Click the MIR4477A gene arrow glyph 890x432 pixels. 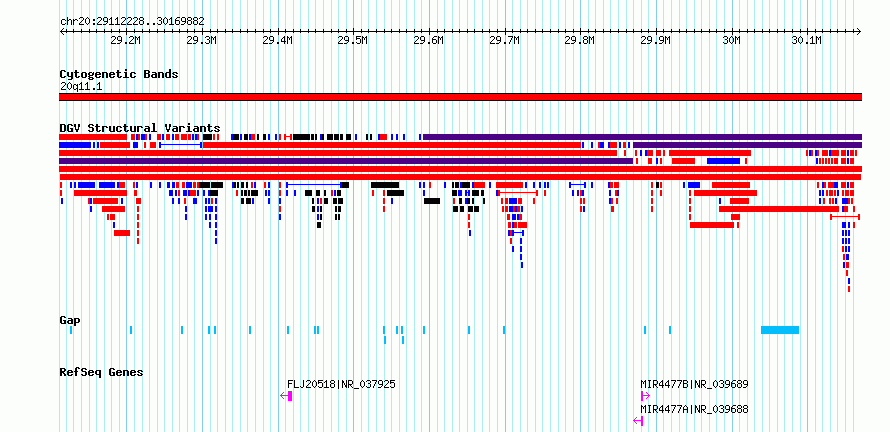point(638,421)
